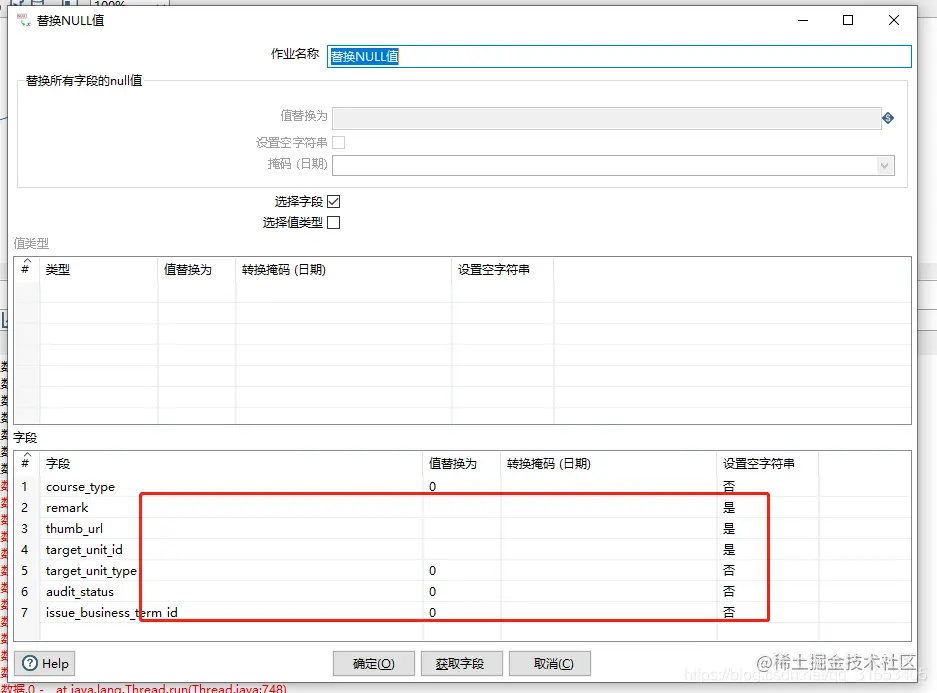This screenshot has height=693, width=937.
Task: Minimize the 替换NULL值 dialog window
Action: tap(803, 20)
